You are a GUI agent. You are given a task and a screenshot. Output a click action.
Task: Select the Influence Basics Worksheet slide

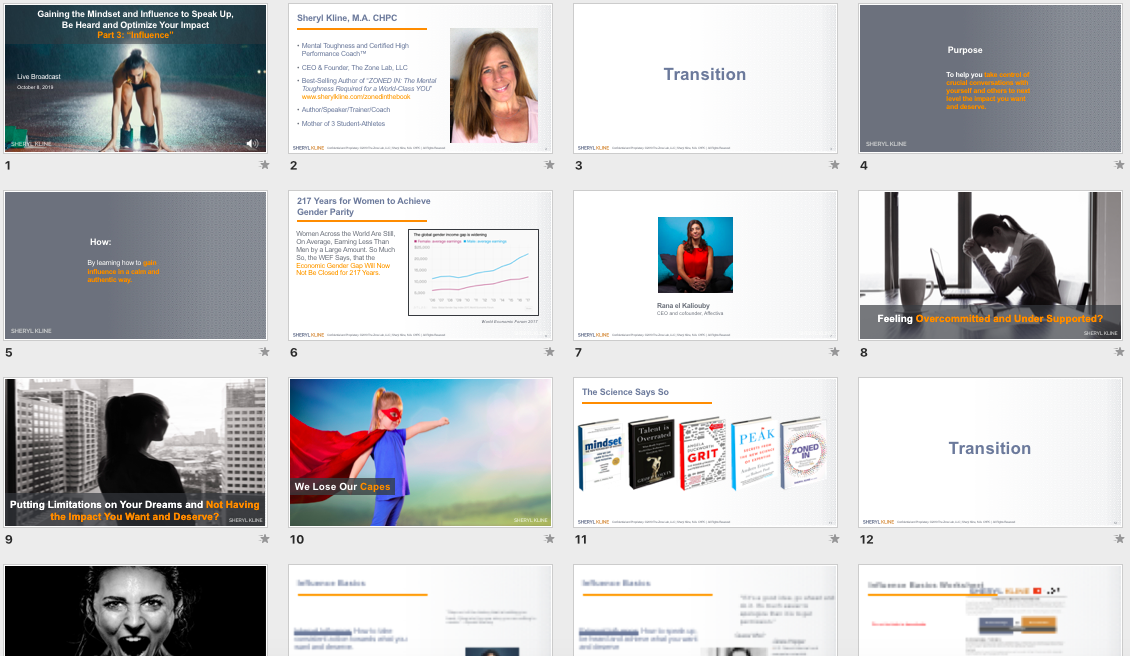[990, 610]
